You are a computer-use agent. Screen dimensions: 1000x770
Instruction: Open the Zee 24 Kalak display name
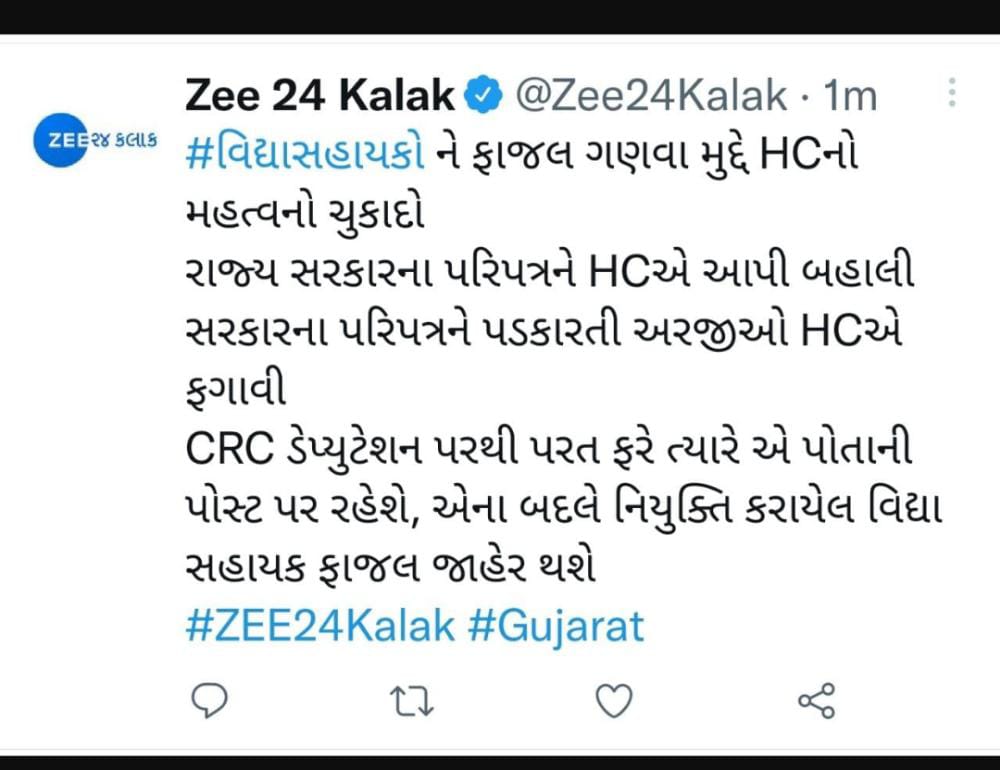[x=319, y=95]
